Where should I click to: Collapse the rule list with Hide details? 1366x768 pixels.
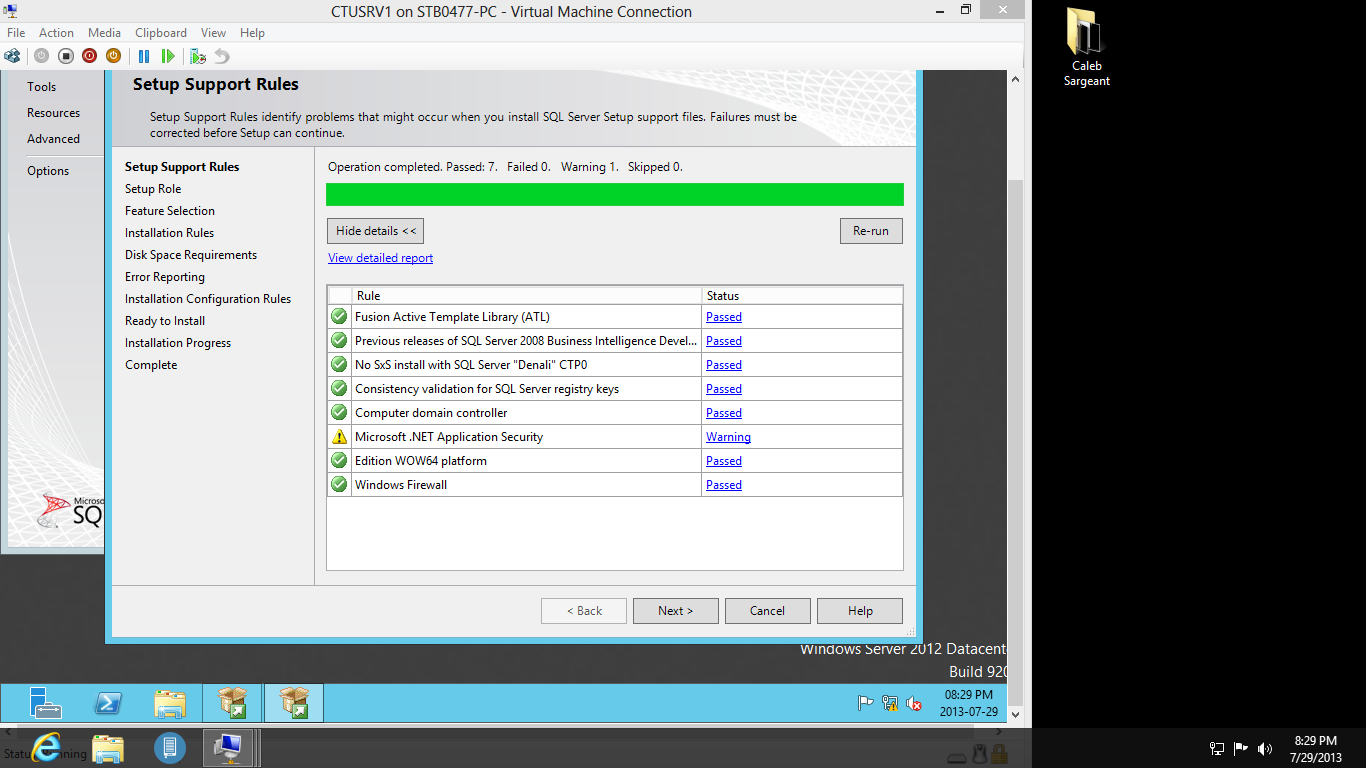point(376,231)
